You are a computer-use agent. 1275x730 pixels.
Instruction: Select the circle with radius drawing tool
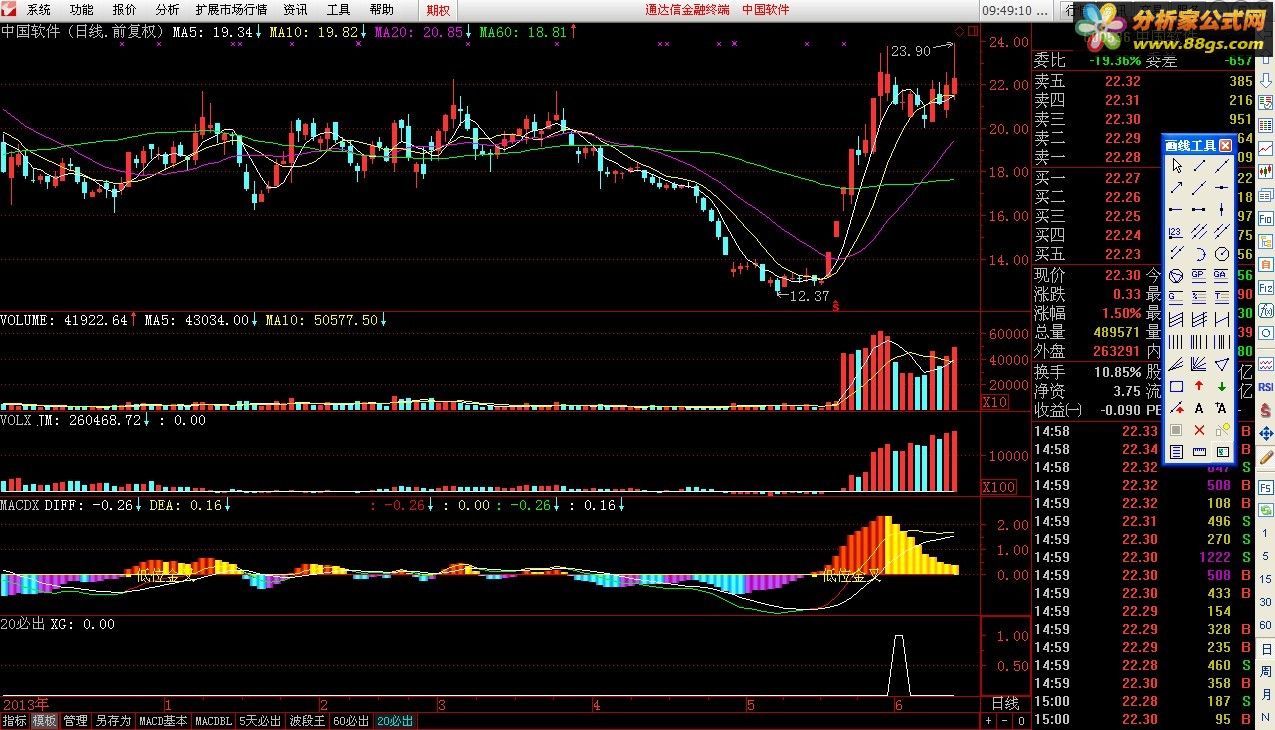coord(1221,253)
